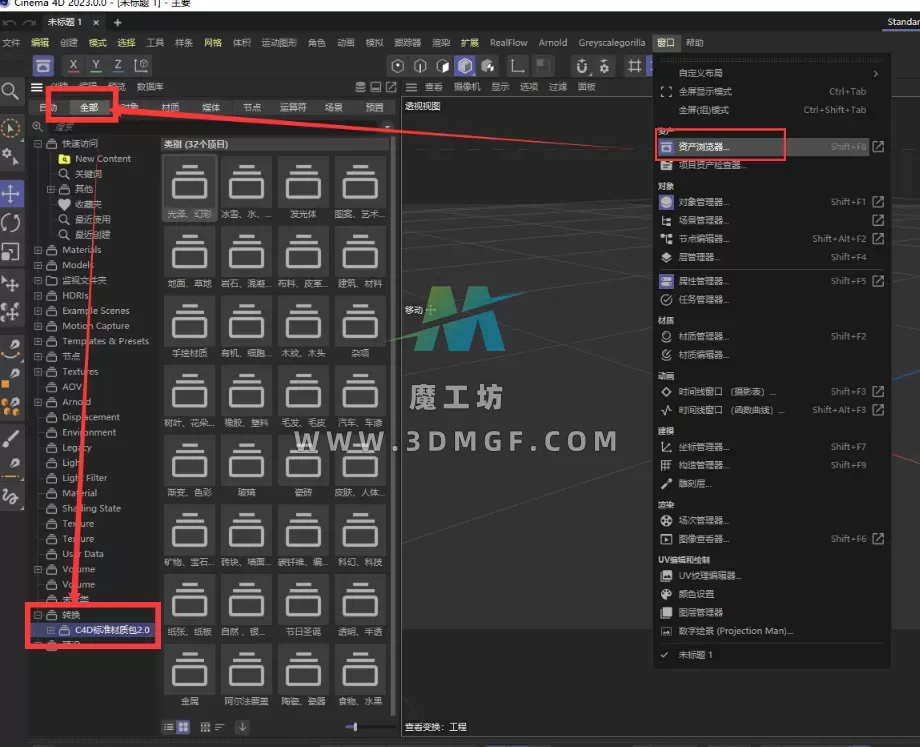Screen dimensions: 920x747
Task: Click the asset browser toolbar icon
Action: 43,66
